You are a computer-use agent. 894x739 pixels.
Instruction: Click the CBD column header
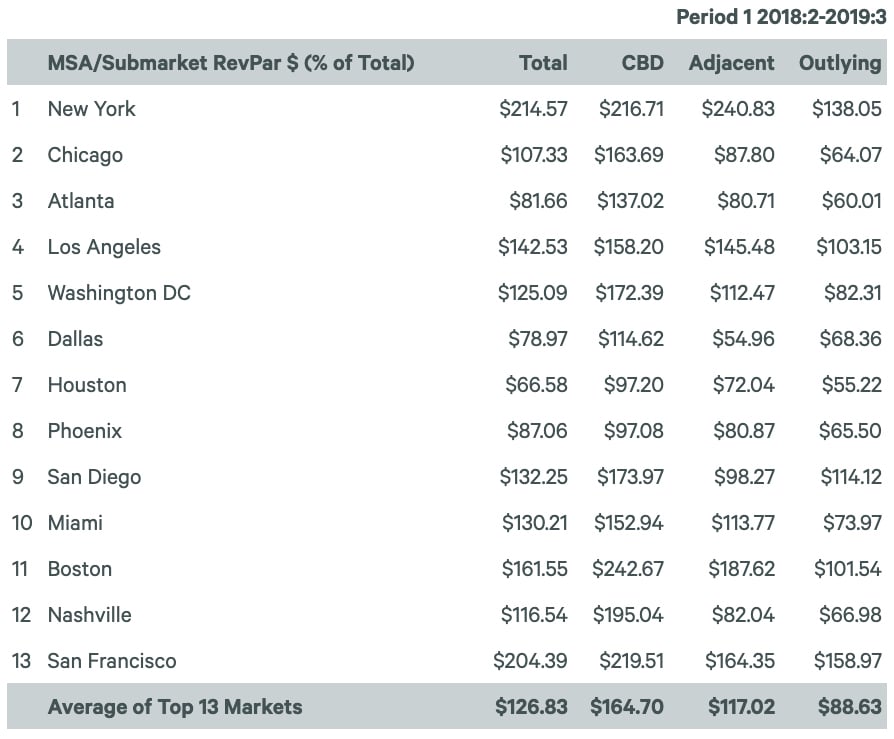coord(642,63)
